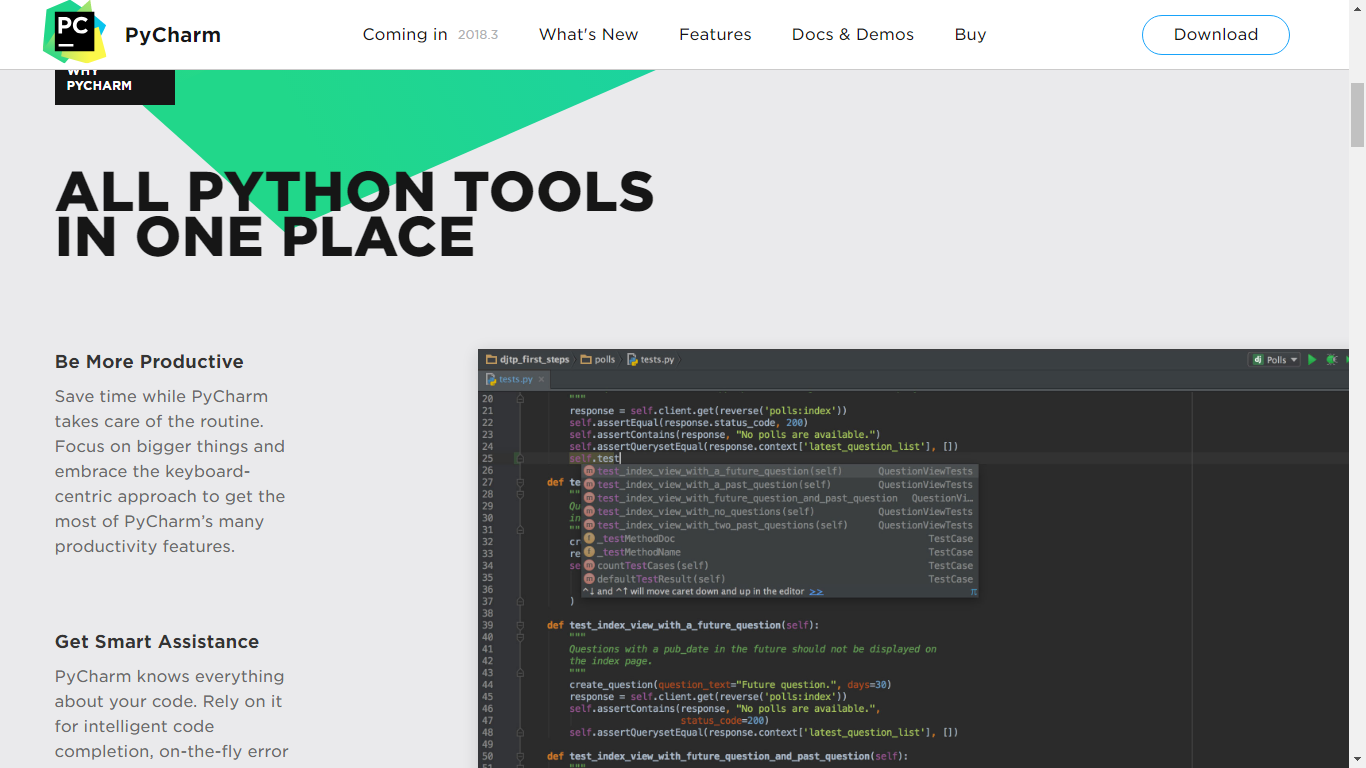Go to What's New in navigation
1366x768 pixels.
pyautogui.click(x=588, y=35)
